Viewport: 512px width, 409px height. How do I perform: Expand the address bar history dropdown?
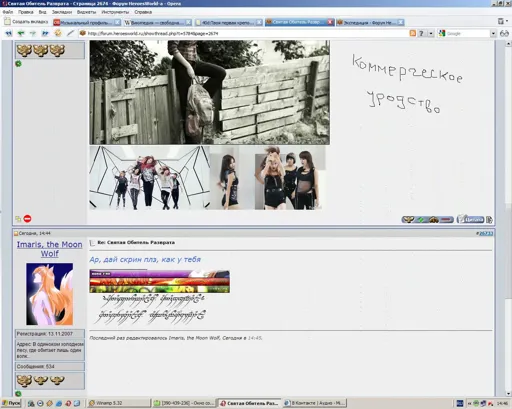(431, 33)
